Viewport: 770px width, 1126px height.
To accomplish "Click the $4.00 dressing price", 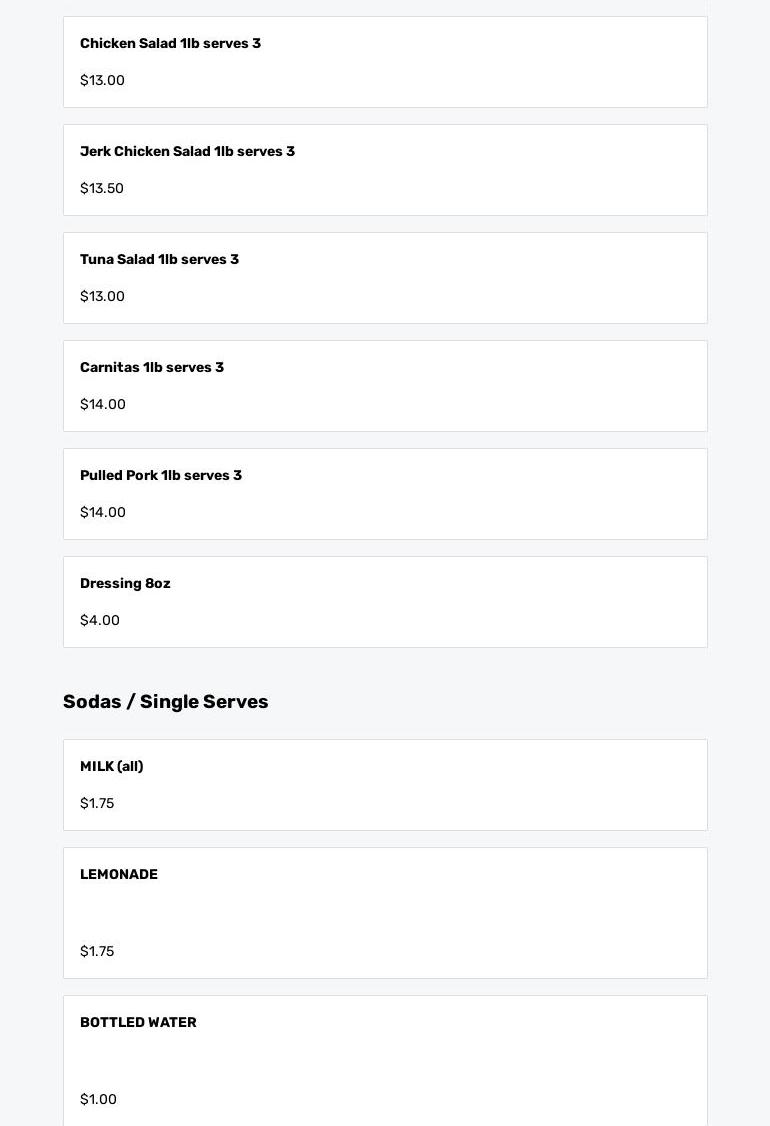I will point(100,621).
